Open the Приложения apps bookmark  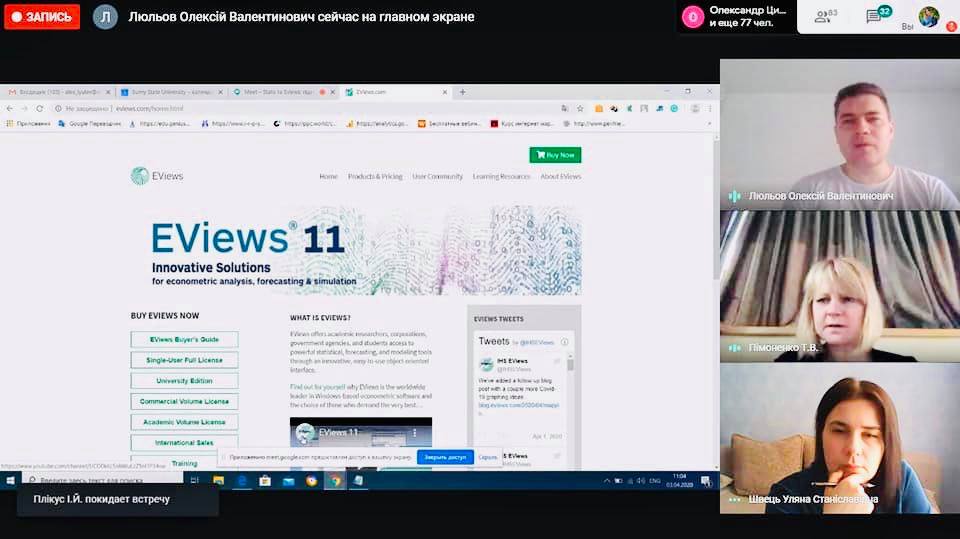pyautogui.click(x=28, y=124)
